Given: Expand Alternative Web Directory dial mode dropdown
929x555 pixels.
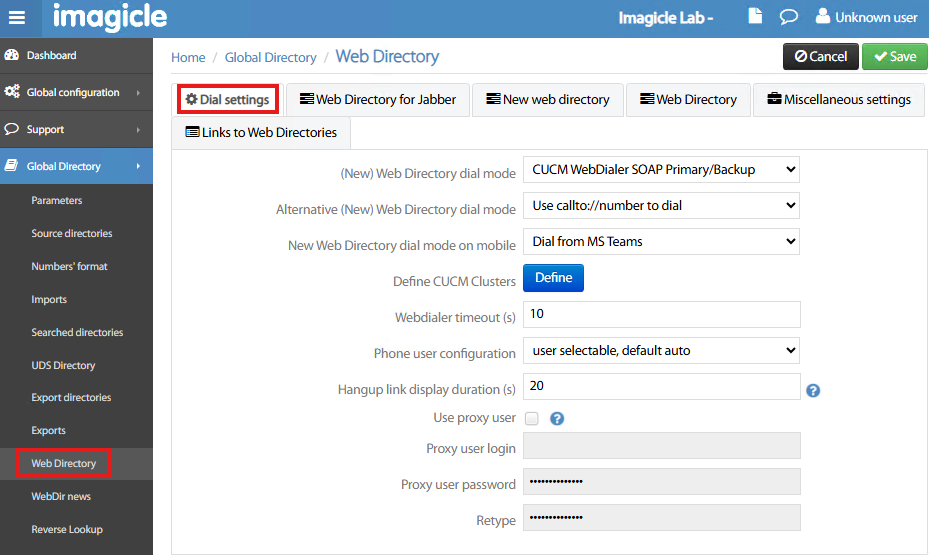Looking at the screenshot, I should click(x=661, y=206).
